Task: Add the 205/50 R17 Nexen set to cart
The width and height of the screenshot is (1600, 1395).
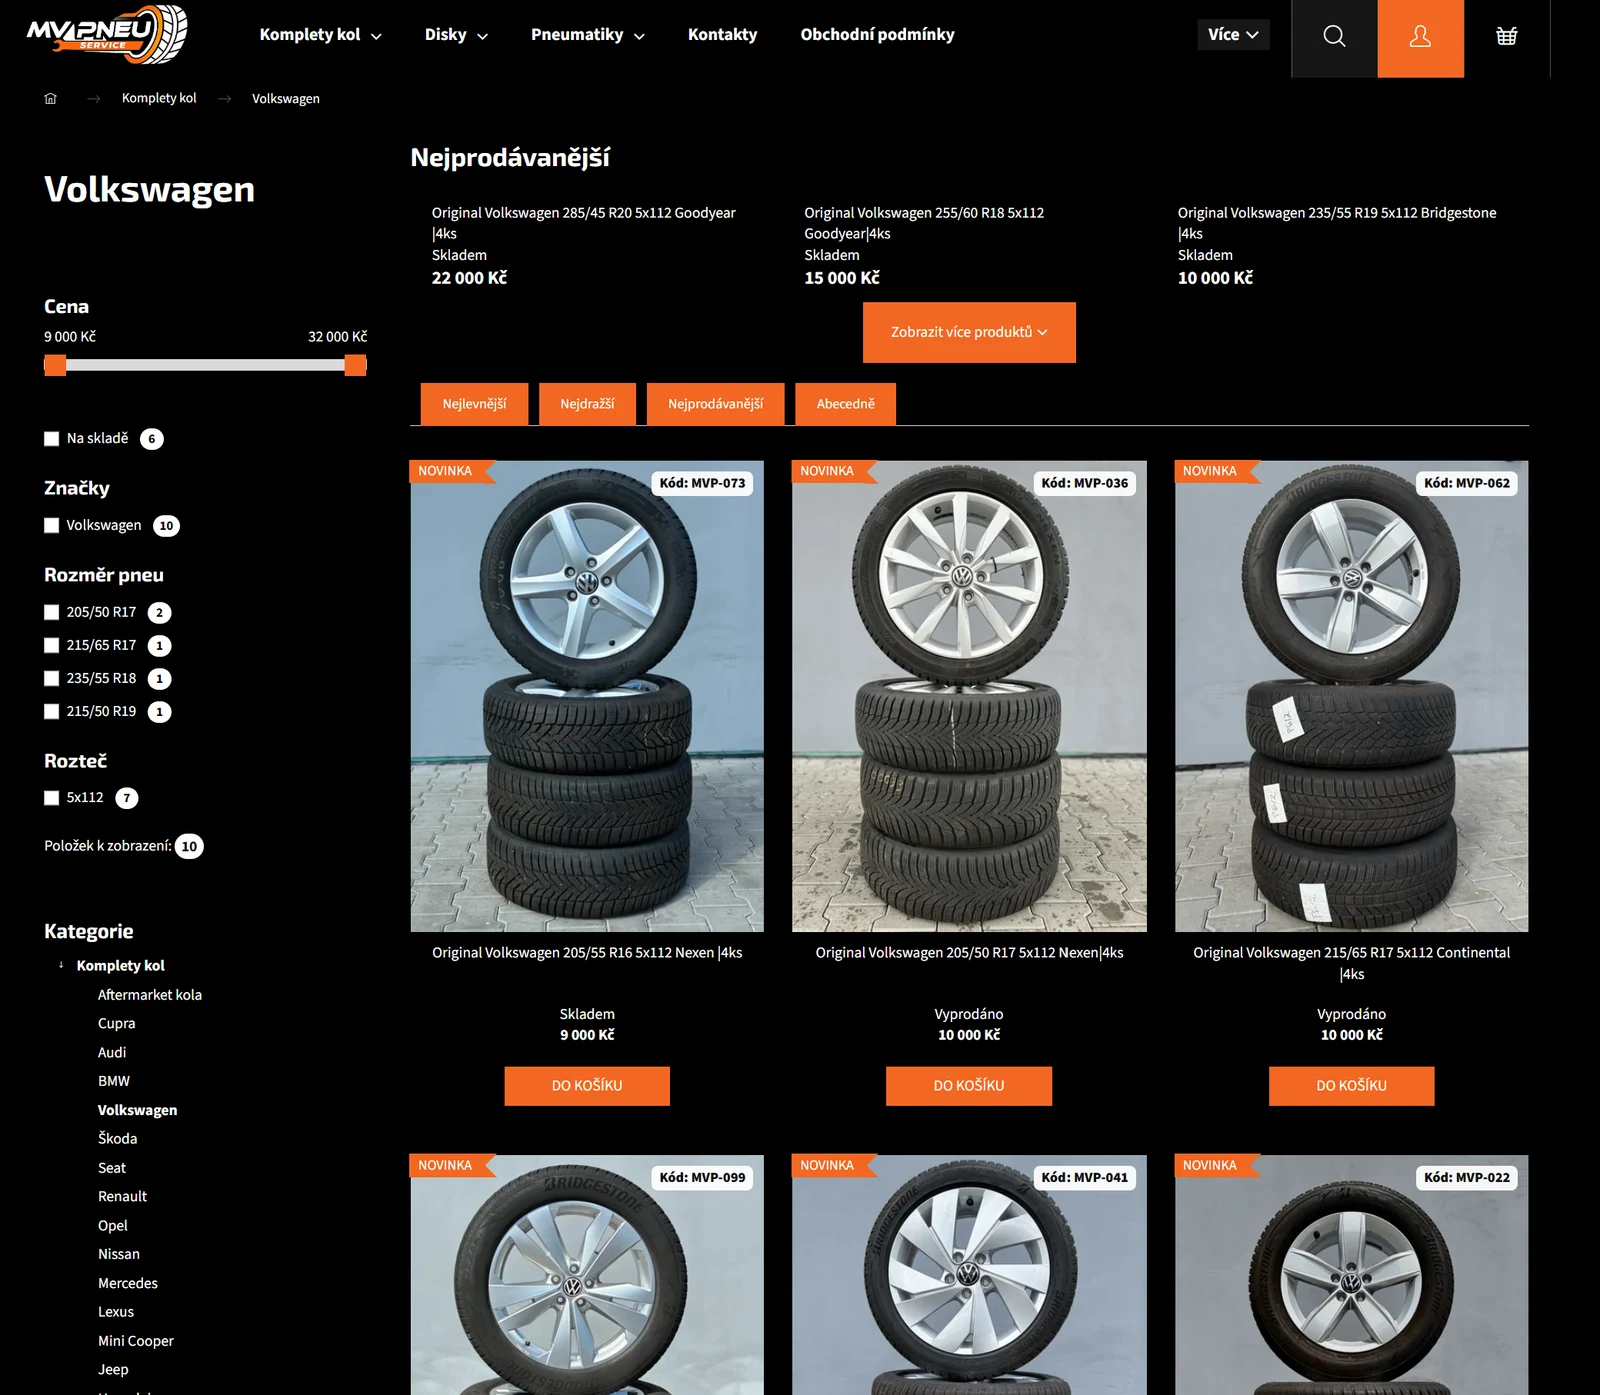Action: point(969,1086)
